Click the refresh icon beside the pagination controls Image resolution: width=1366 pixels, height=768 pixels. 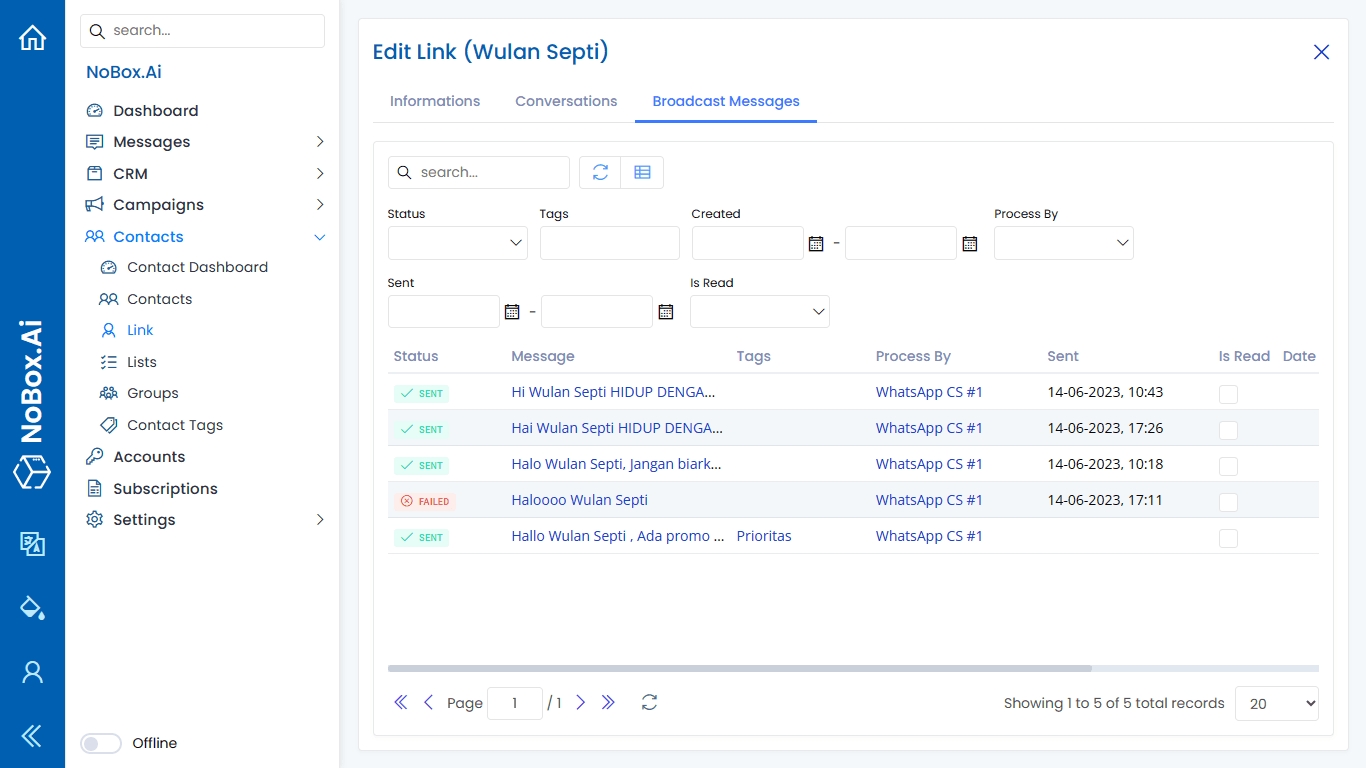pyautogui.click(x=649, y=703)
